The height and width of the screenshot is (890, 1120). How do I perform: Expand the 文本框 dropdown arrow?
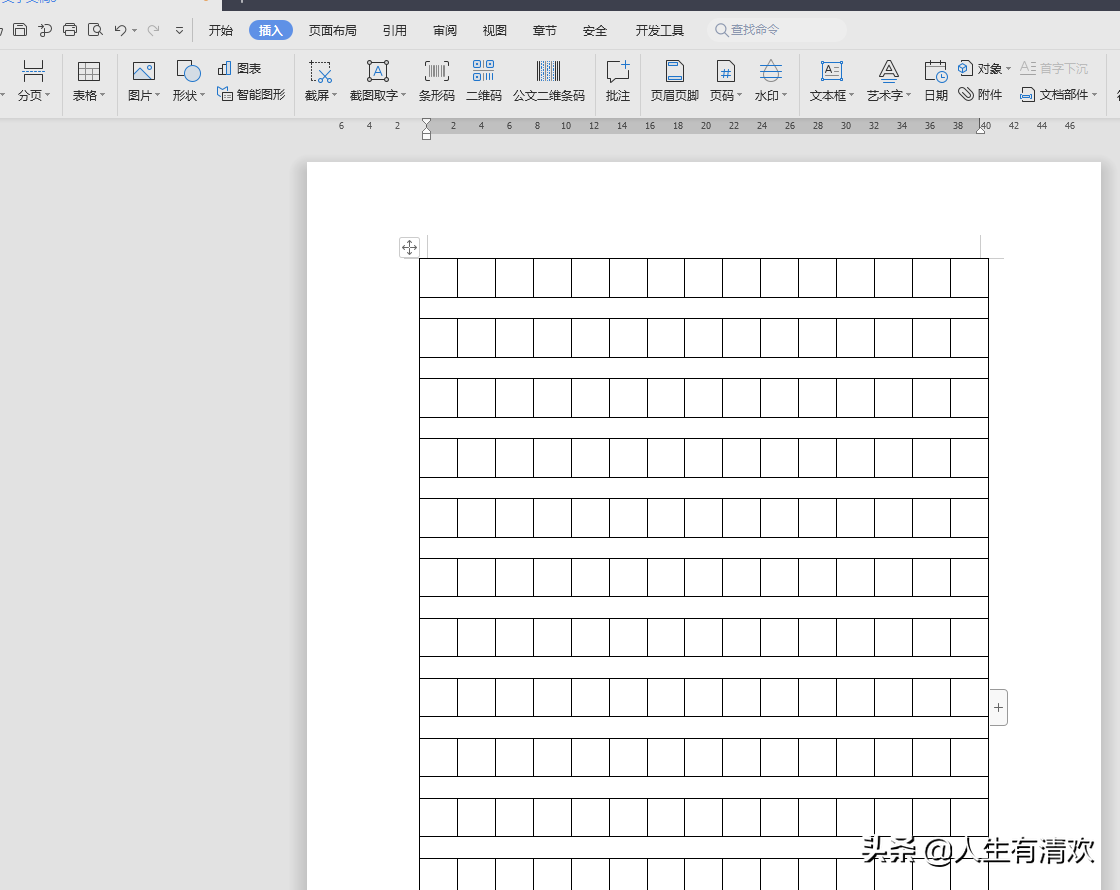tap(851, 95)
